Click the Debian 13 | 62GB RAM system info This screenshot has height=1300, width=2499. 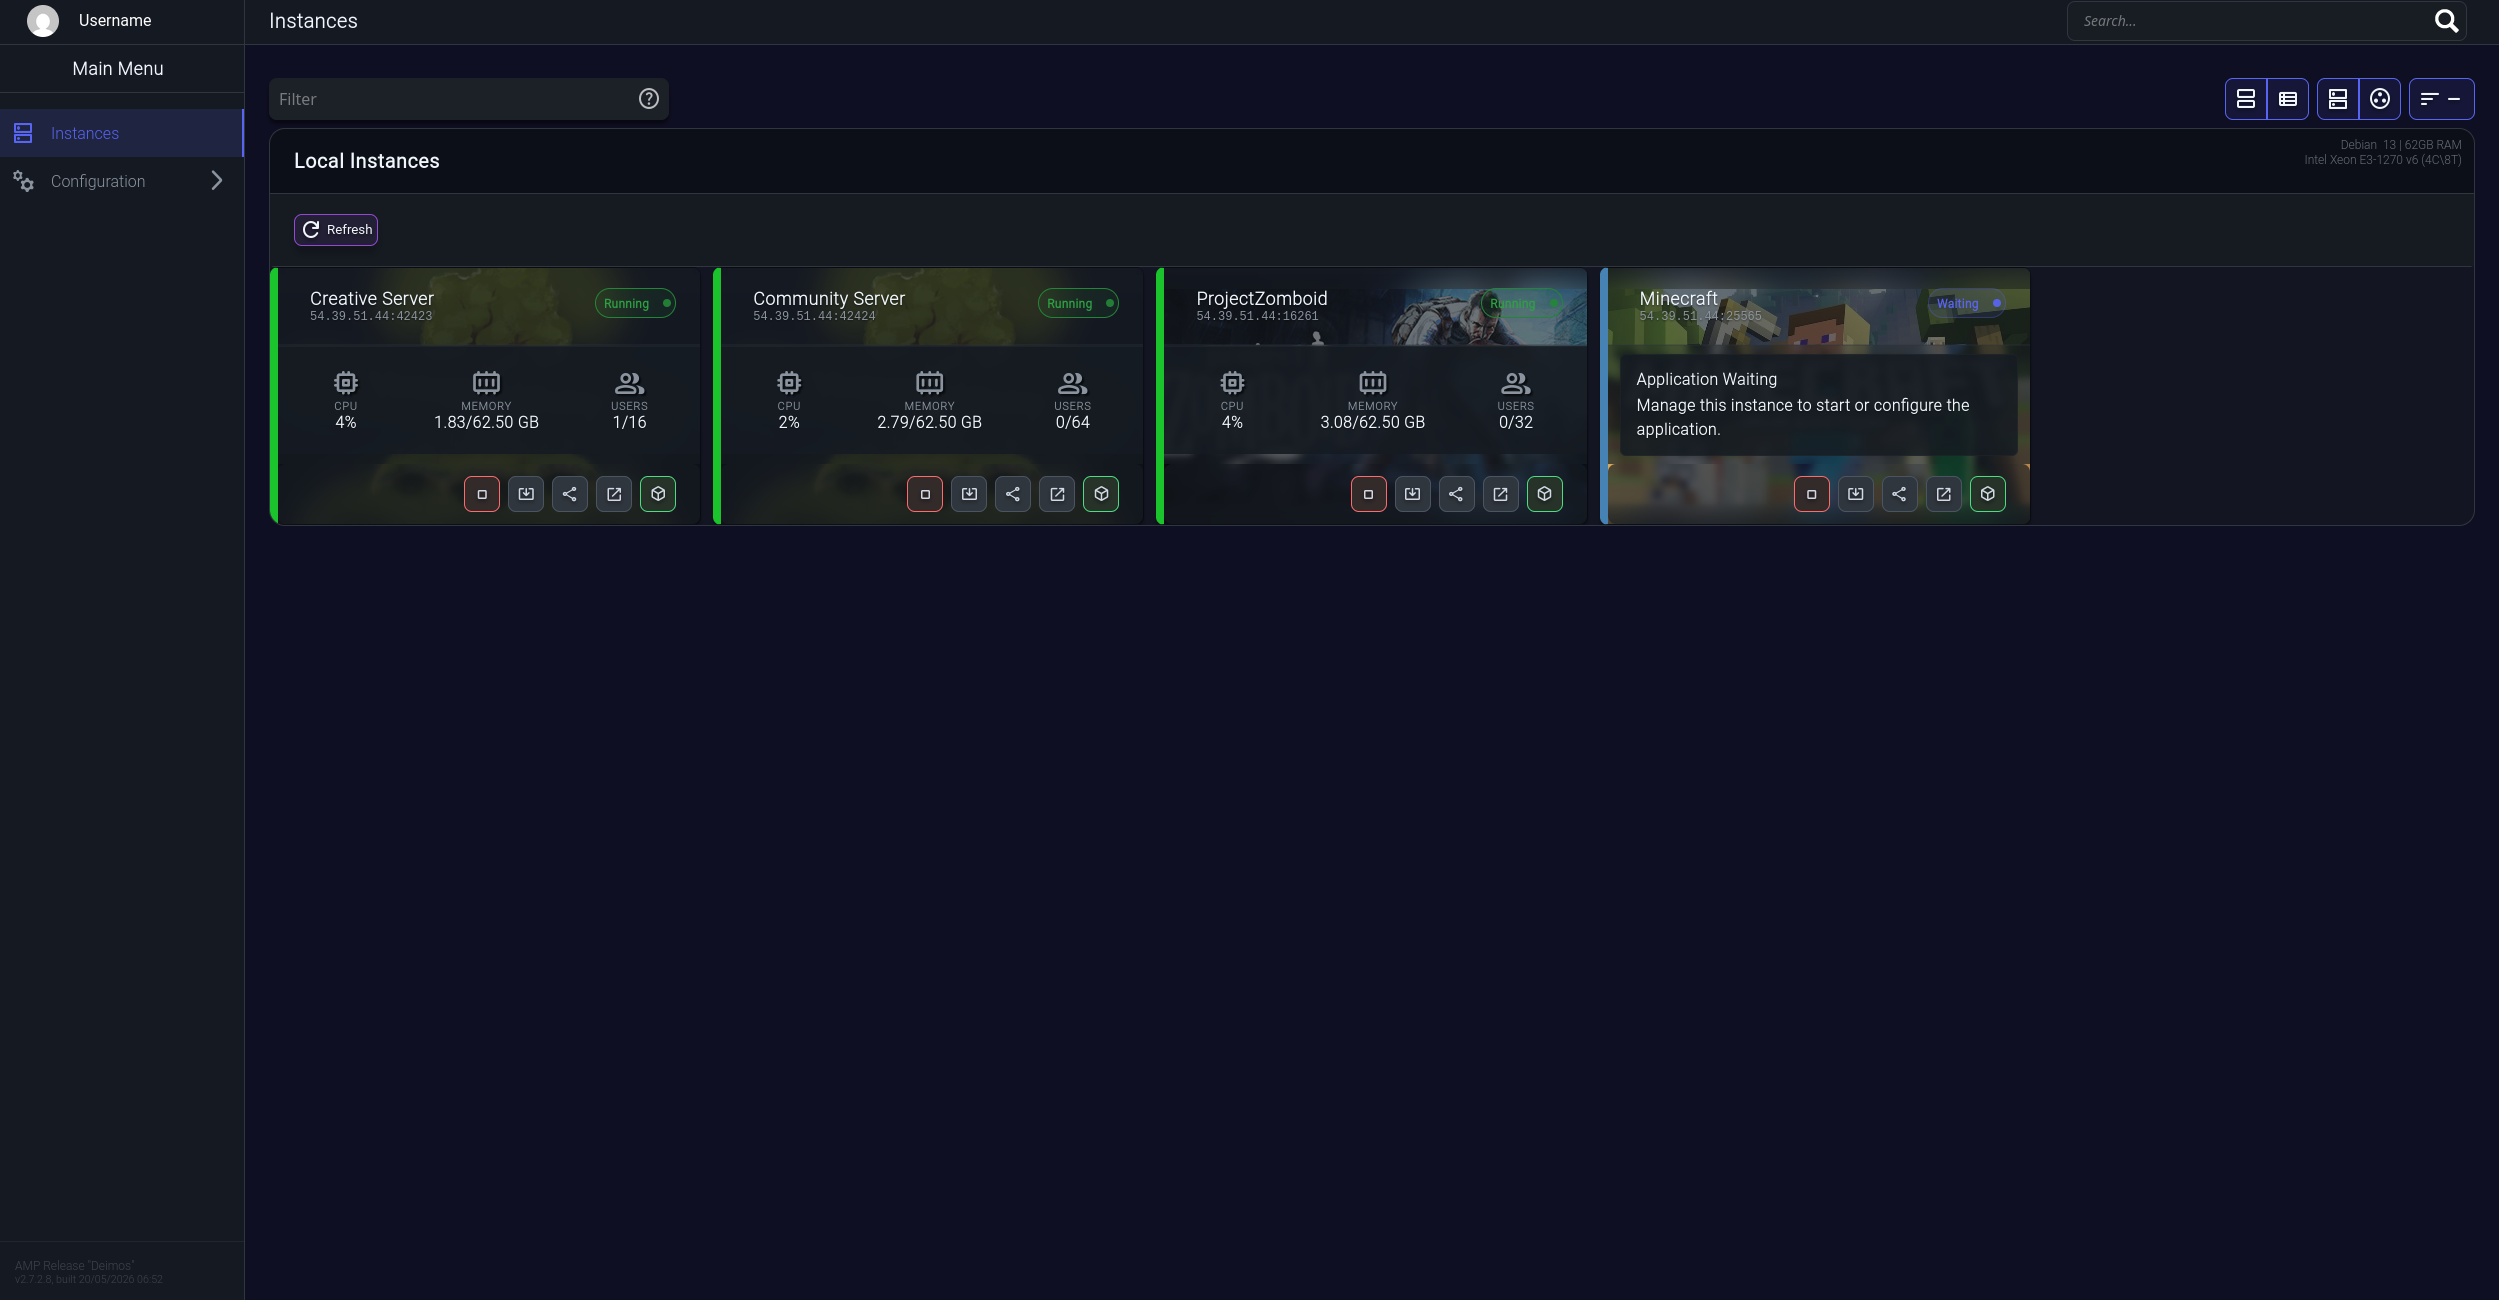(2400, 145)
